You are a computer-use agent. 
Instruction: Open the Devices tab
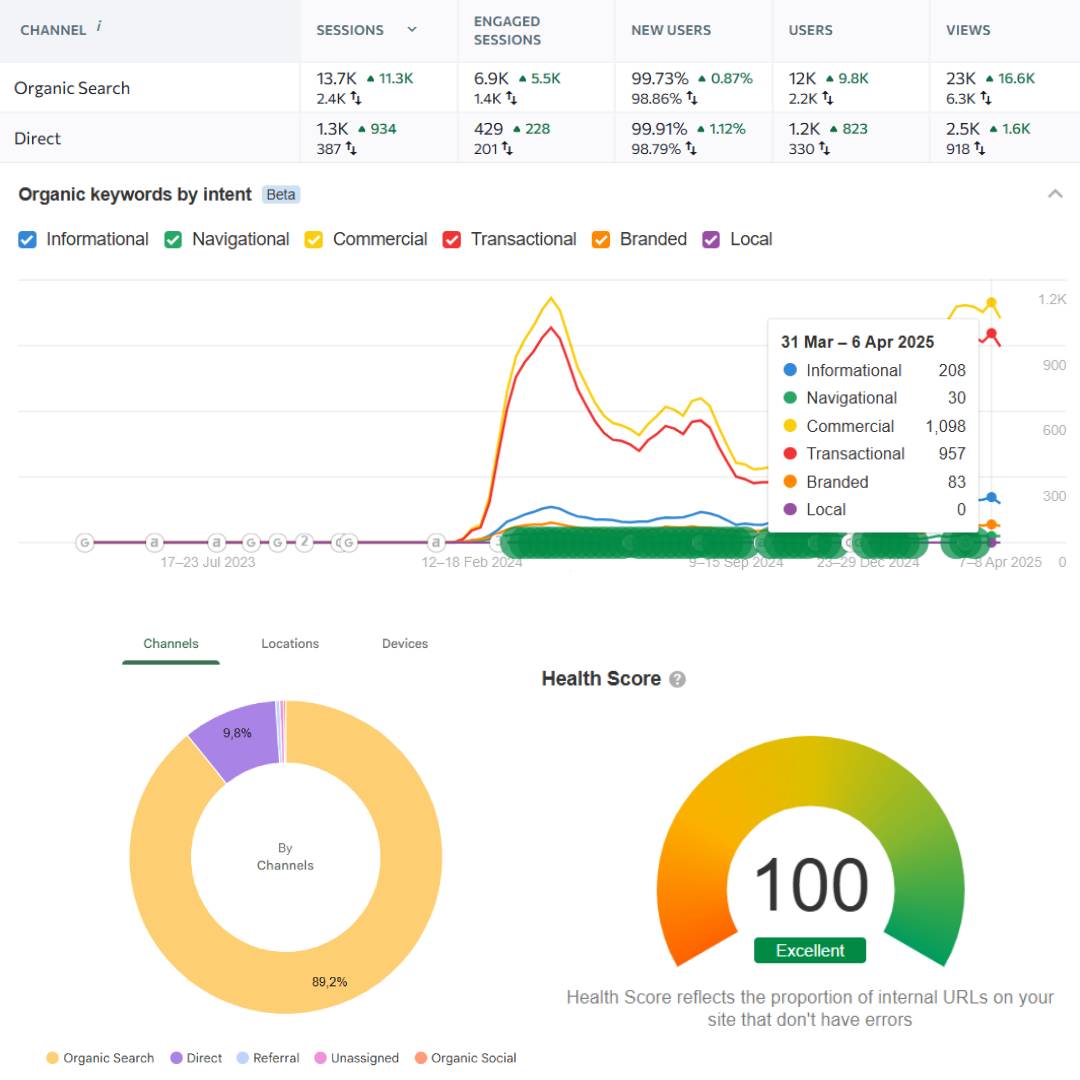point(405,643)
